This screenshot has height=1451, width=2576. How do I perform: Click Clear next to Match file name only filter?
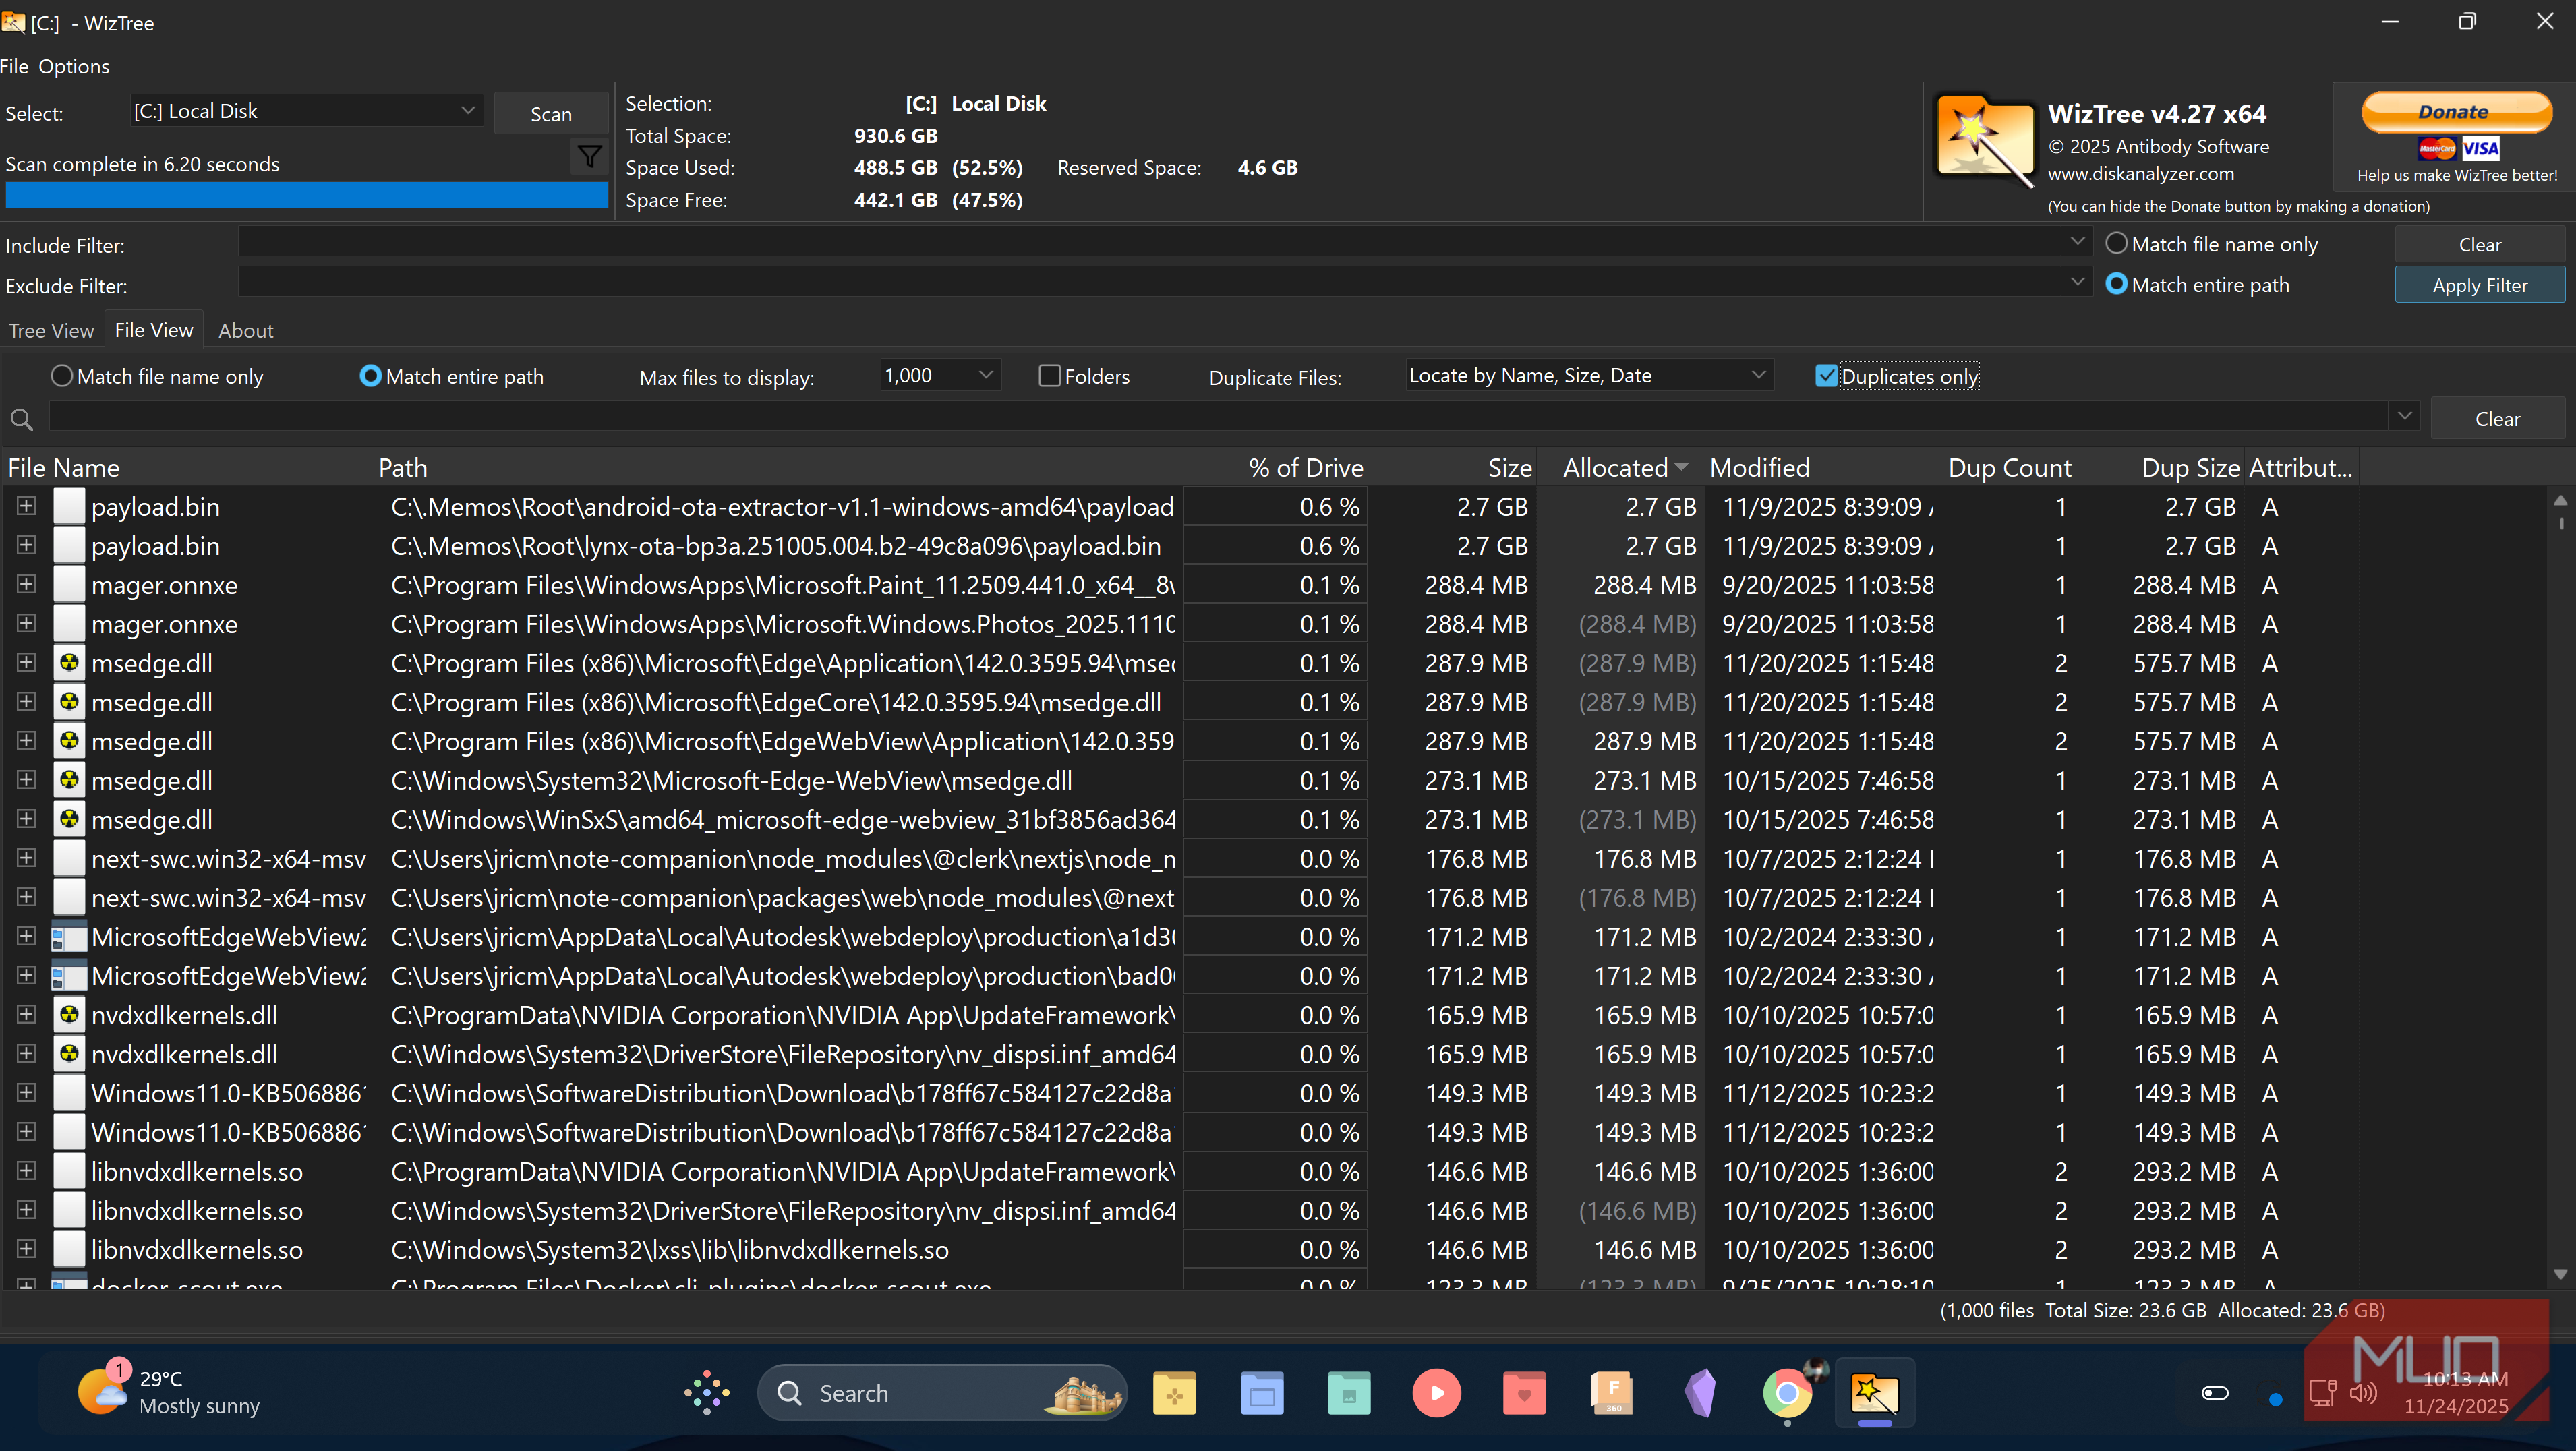click(2479, 244)
